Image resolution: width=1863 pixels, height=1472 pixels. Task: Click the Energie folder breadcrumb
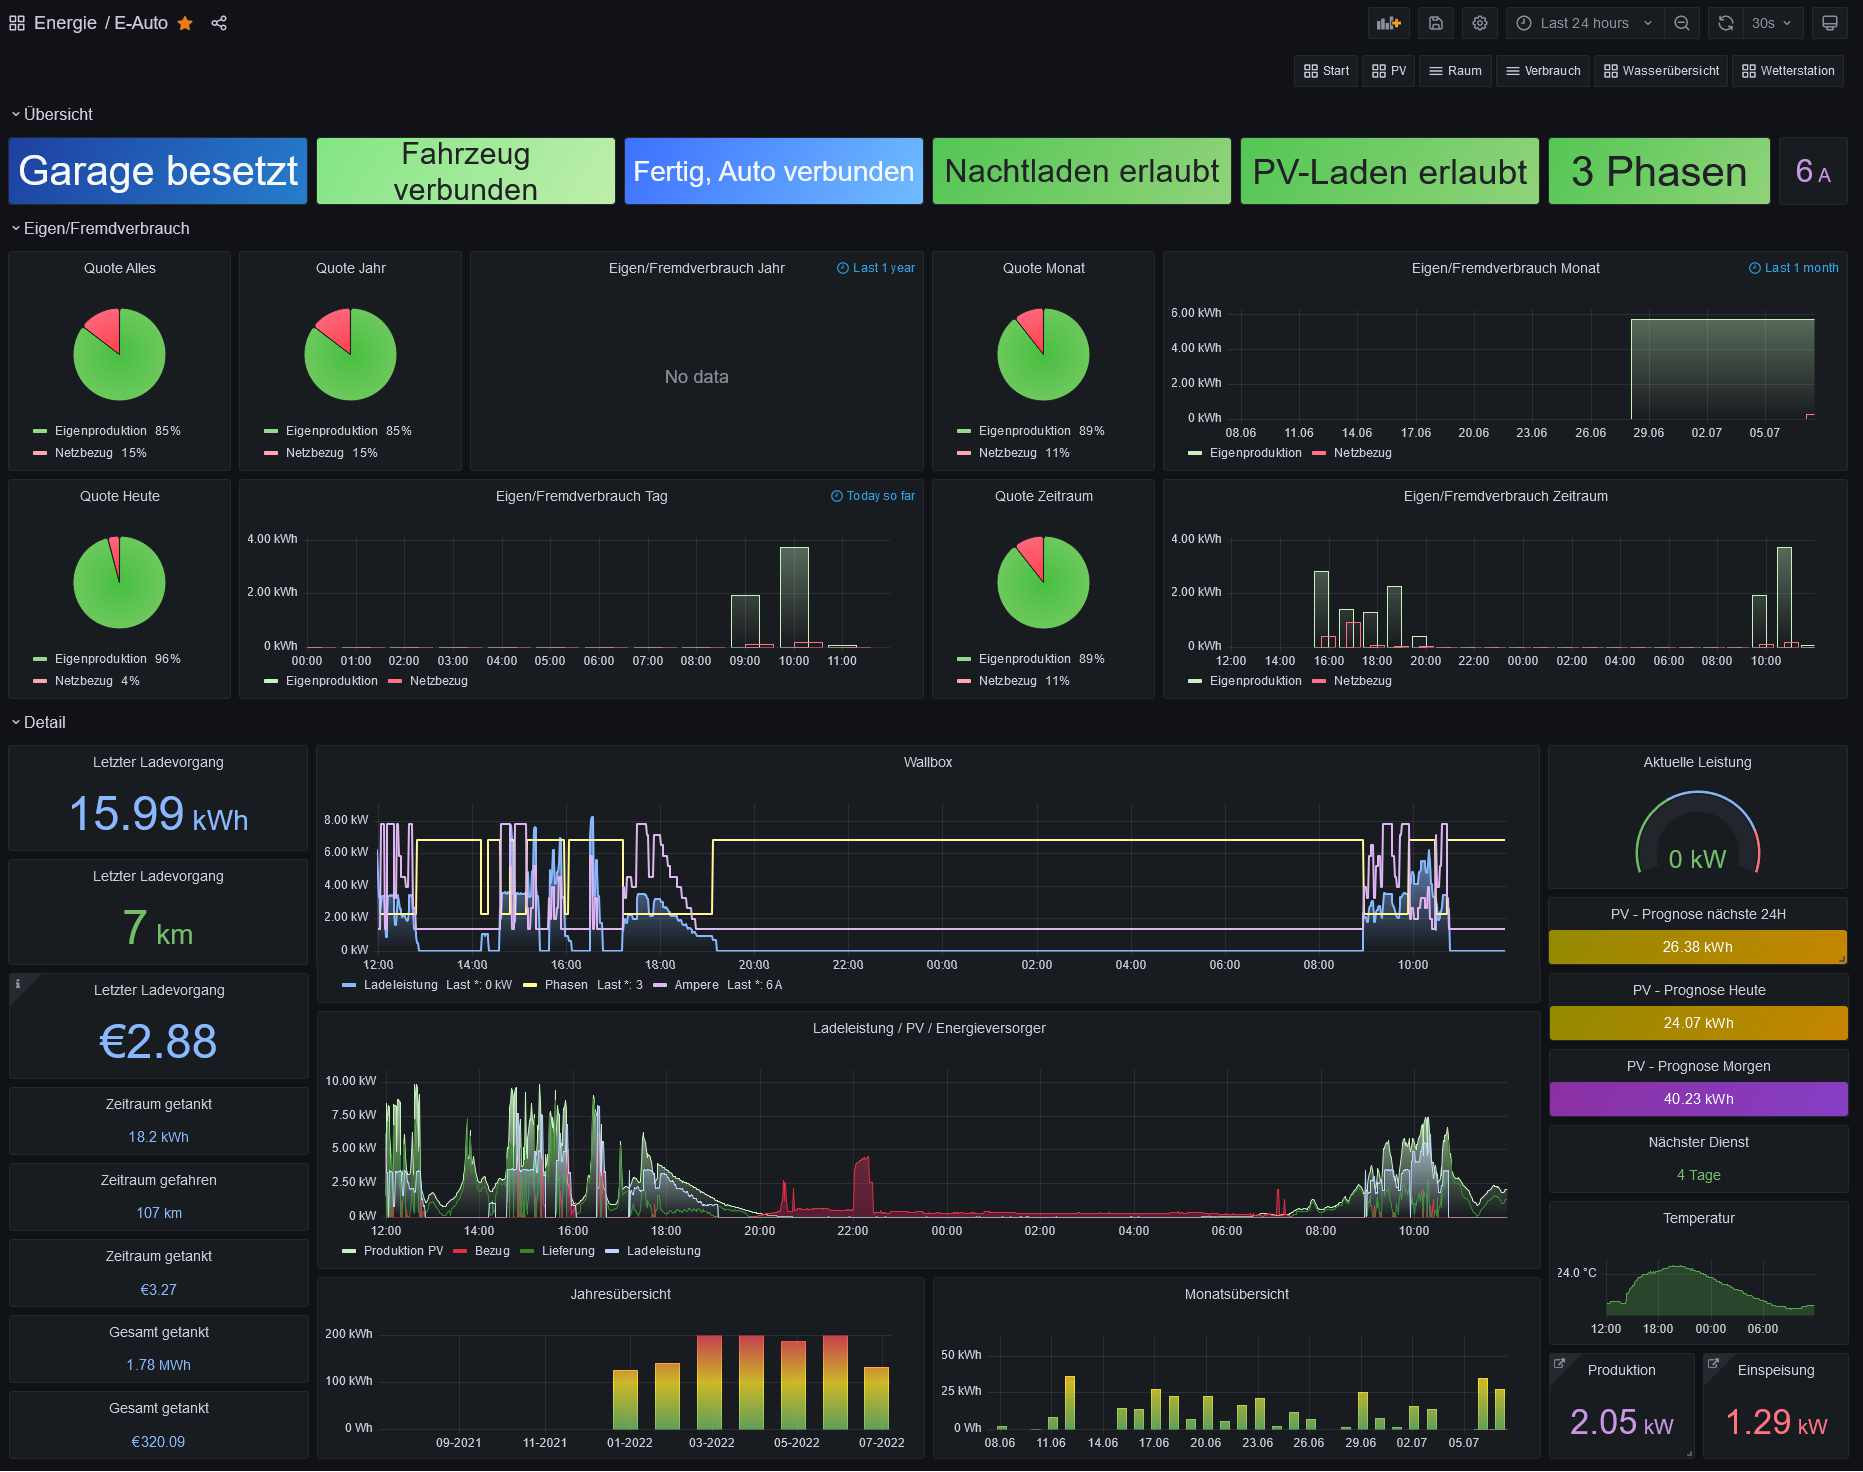click(x=65, y=23)
